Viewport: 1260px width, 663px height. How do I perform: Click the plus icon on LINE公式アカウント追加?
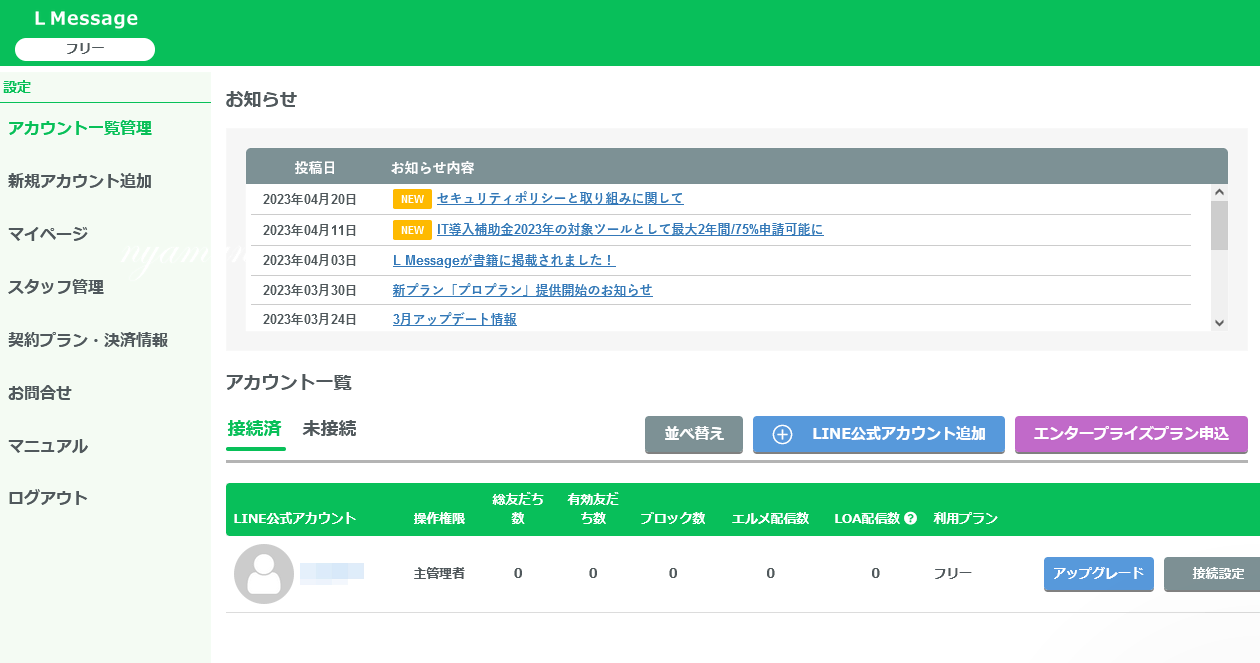pyautogui.click(x=783, y=434)
